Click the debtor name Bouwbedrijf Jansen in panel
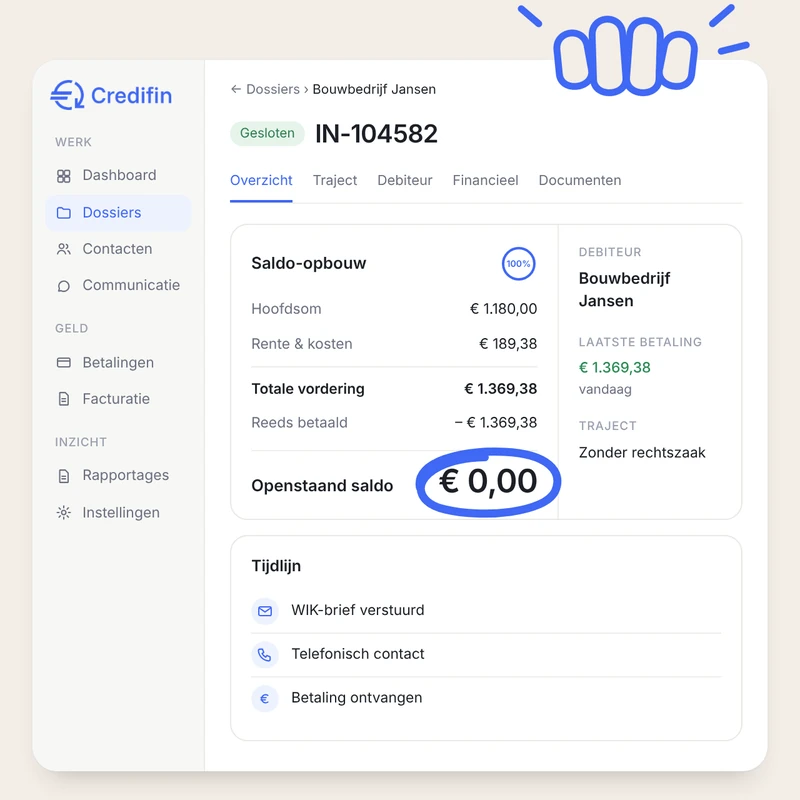The image size is (800, 800). tap(624, 290)
